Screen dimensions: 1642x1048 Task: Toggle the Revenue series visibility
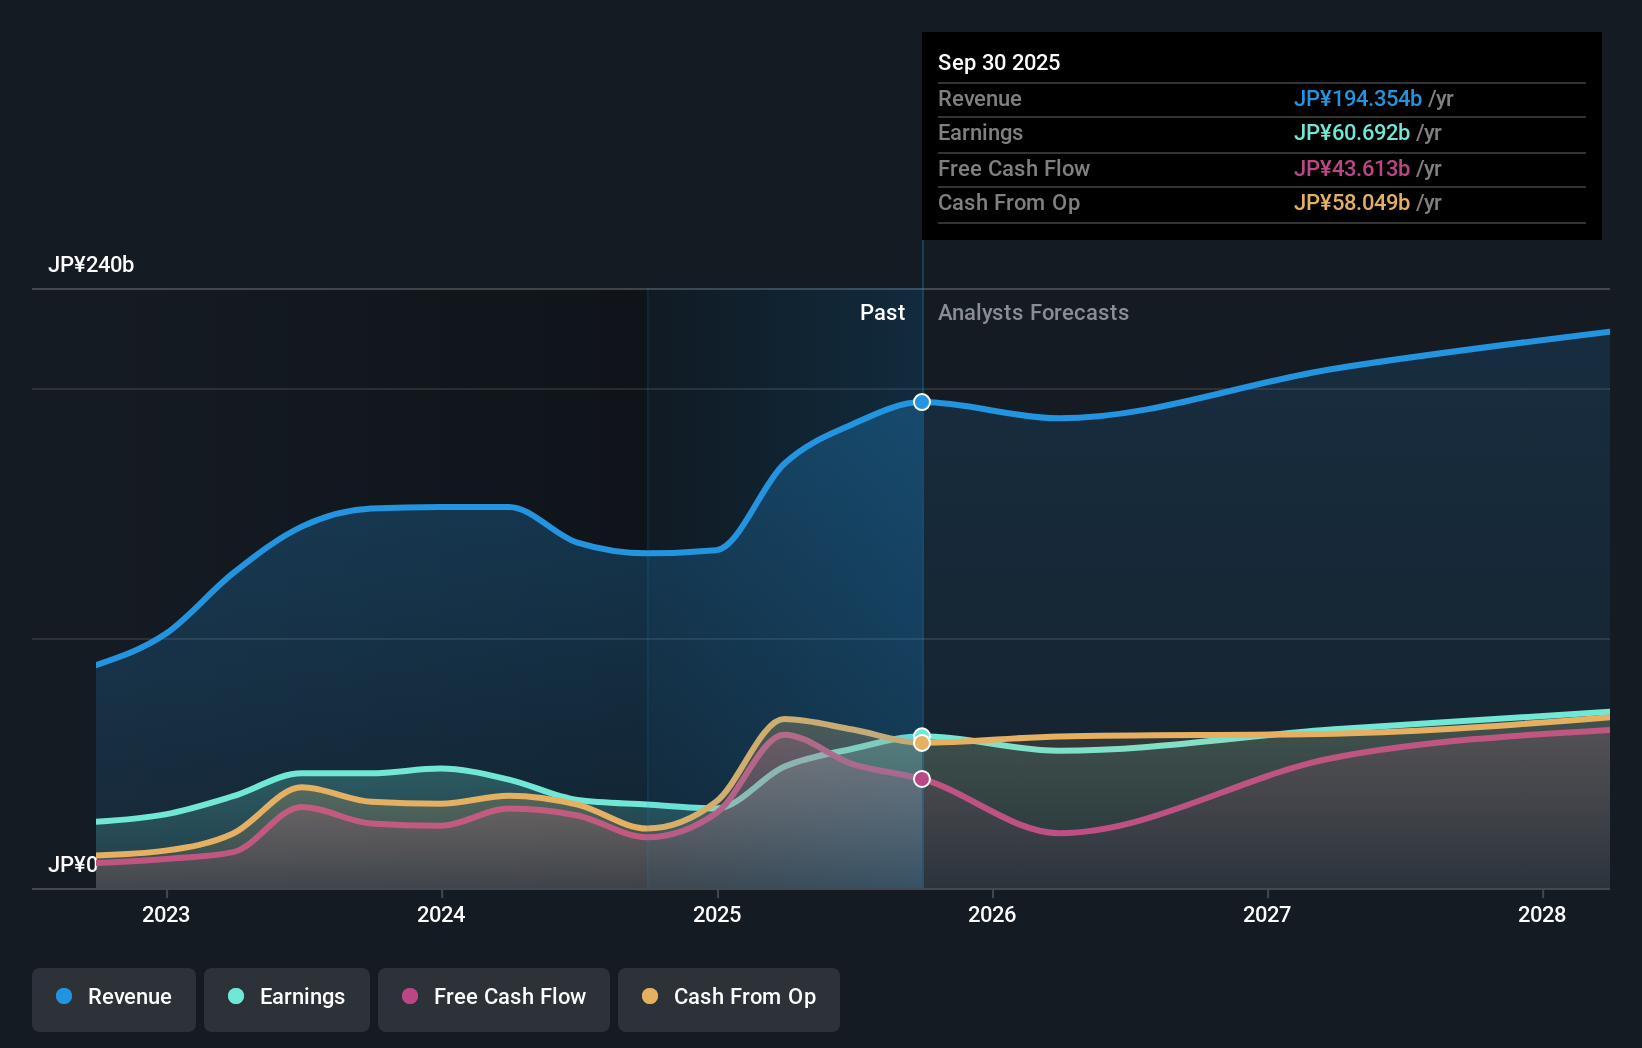click(113, 997)
